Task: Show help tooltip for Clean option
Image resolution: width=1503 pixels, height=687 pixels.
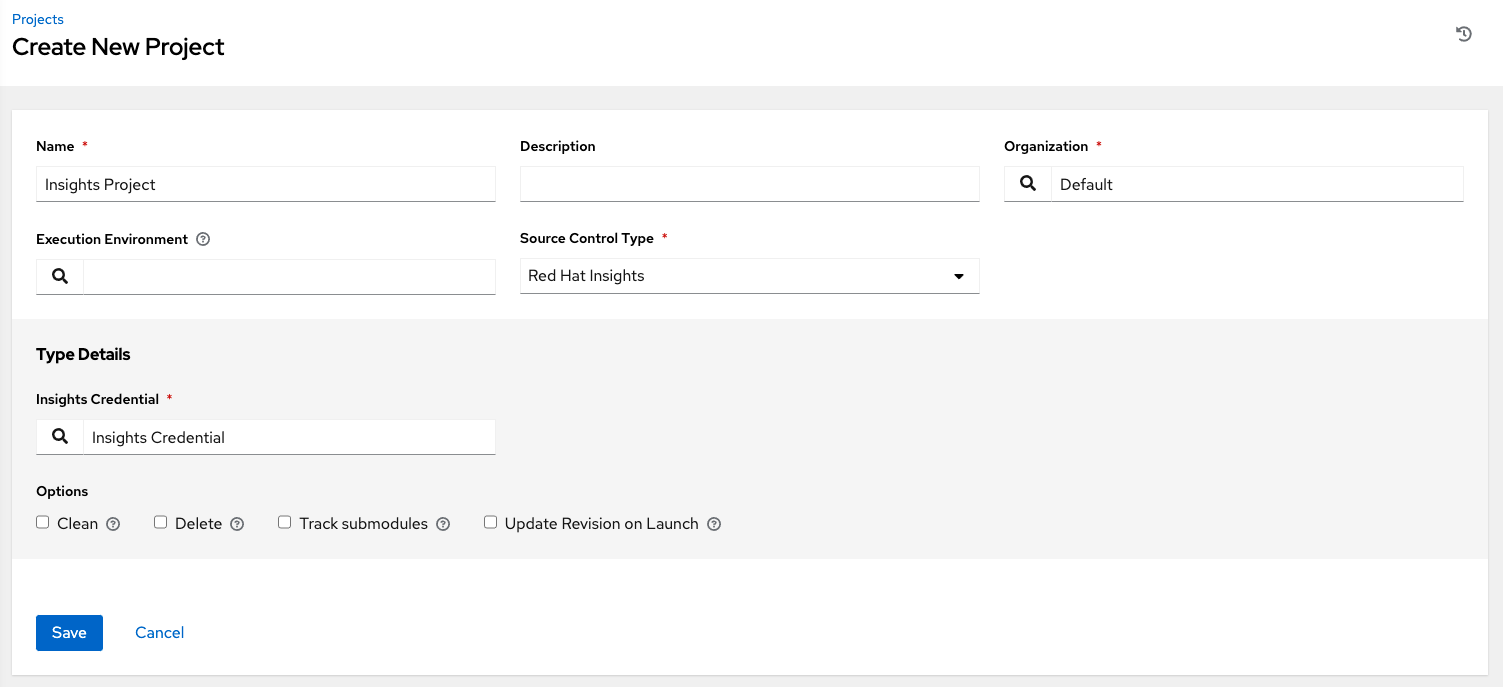Action: (x=112, y=523)
